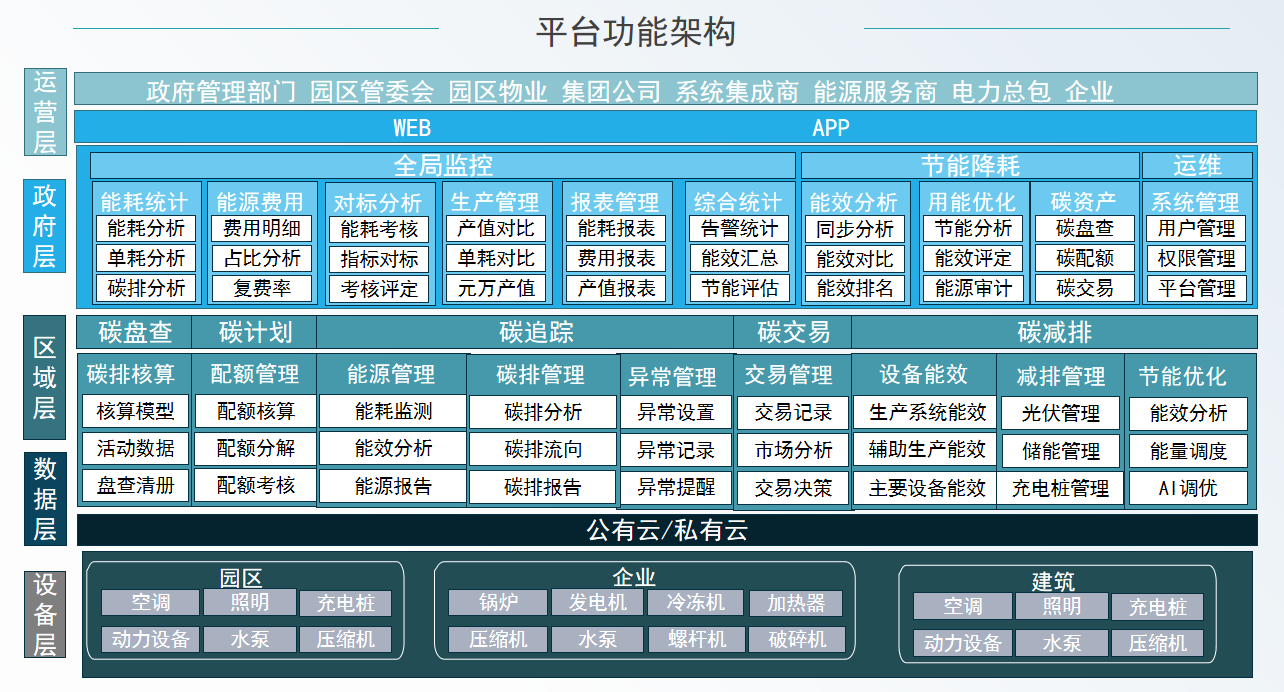
Task: Select the 能源审计 box
Action: (x=973, y=289)
